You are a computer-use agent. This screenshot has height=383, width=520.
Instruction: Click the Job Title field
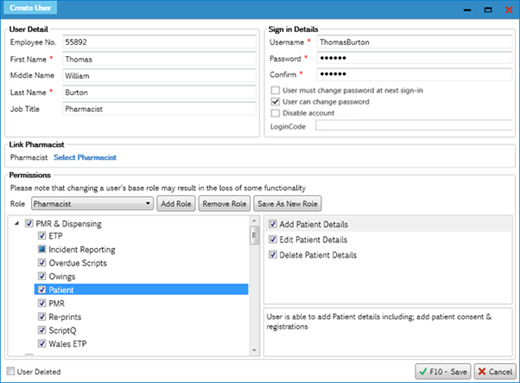(x=159, y=109)
